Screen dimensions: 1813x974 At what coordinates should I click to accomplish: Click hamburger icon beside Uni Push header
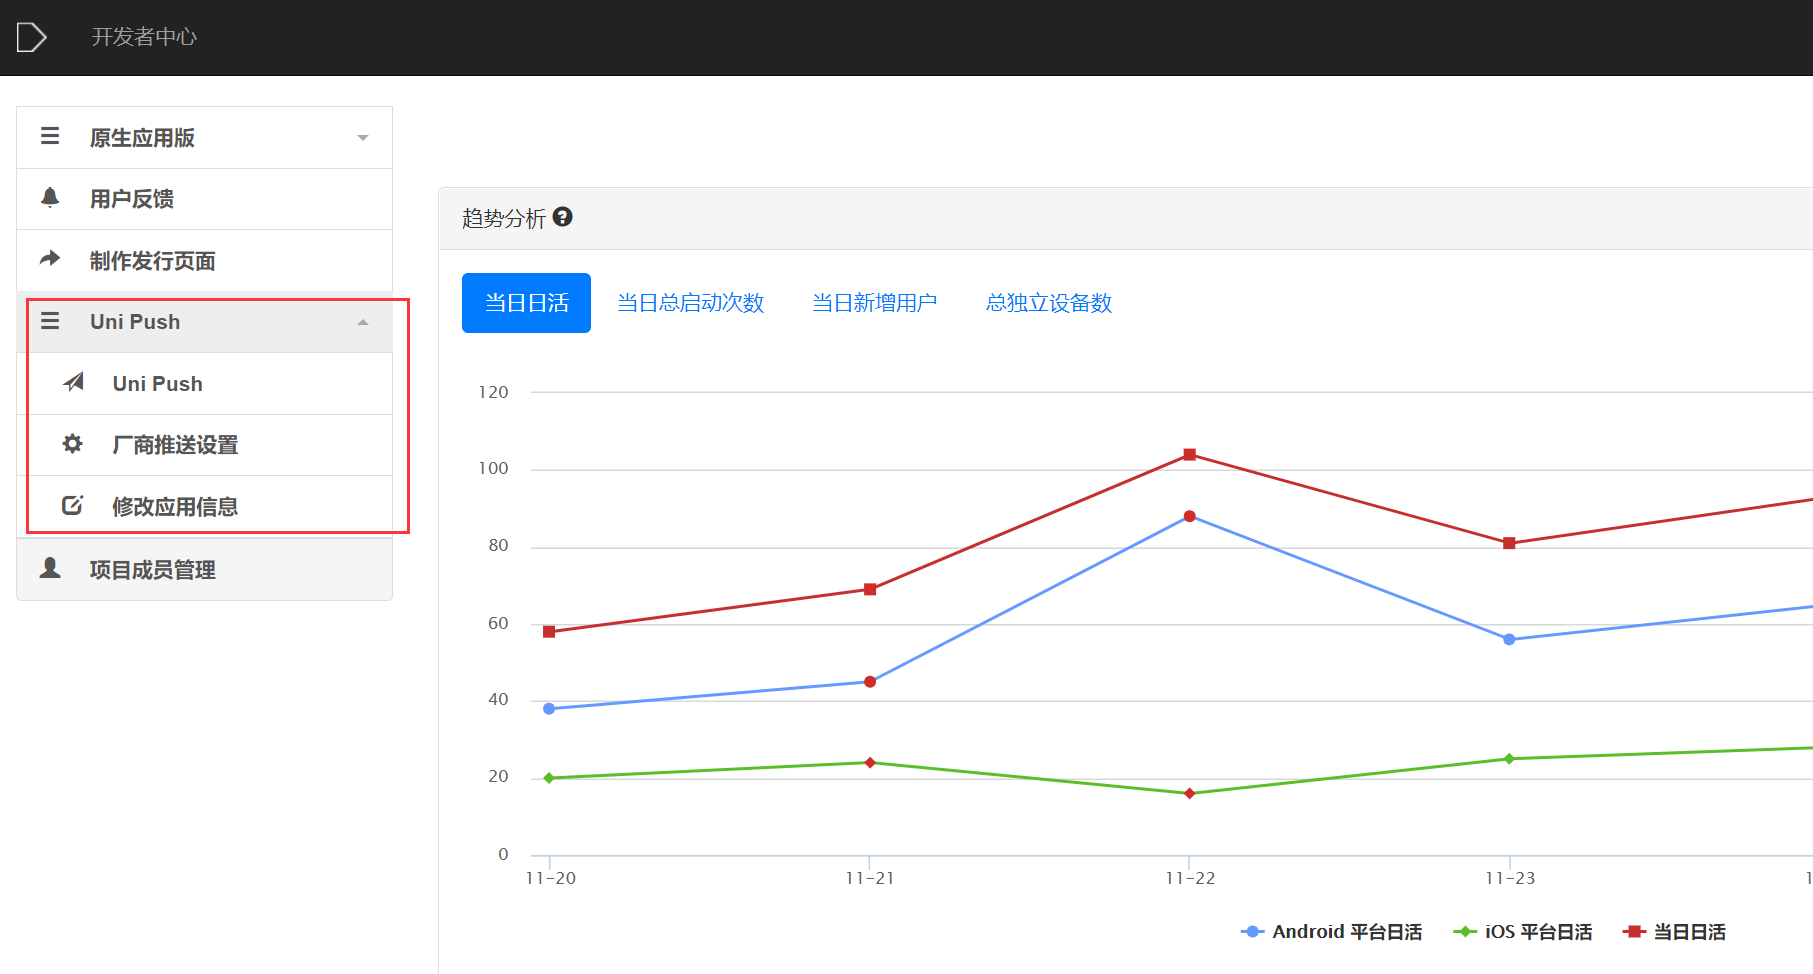[x=50, y=321]
